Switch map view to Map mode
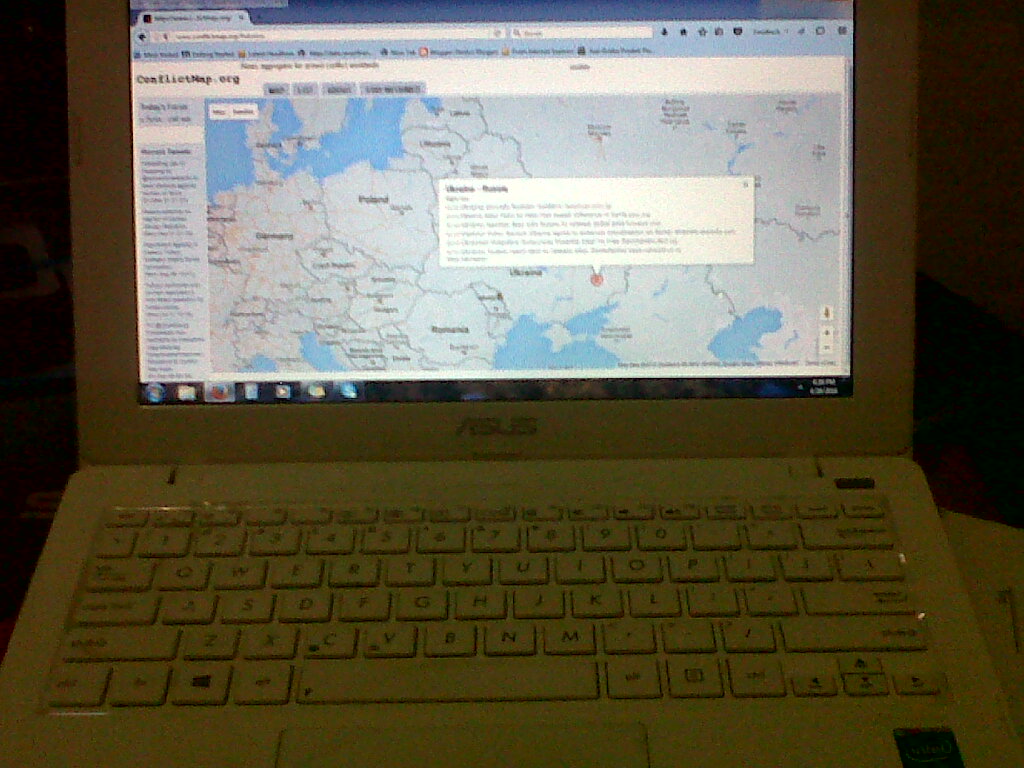 [x=219, y=112]
